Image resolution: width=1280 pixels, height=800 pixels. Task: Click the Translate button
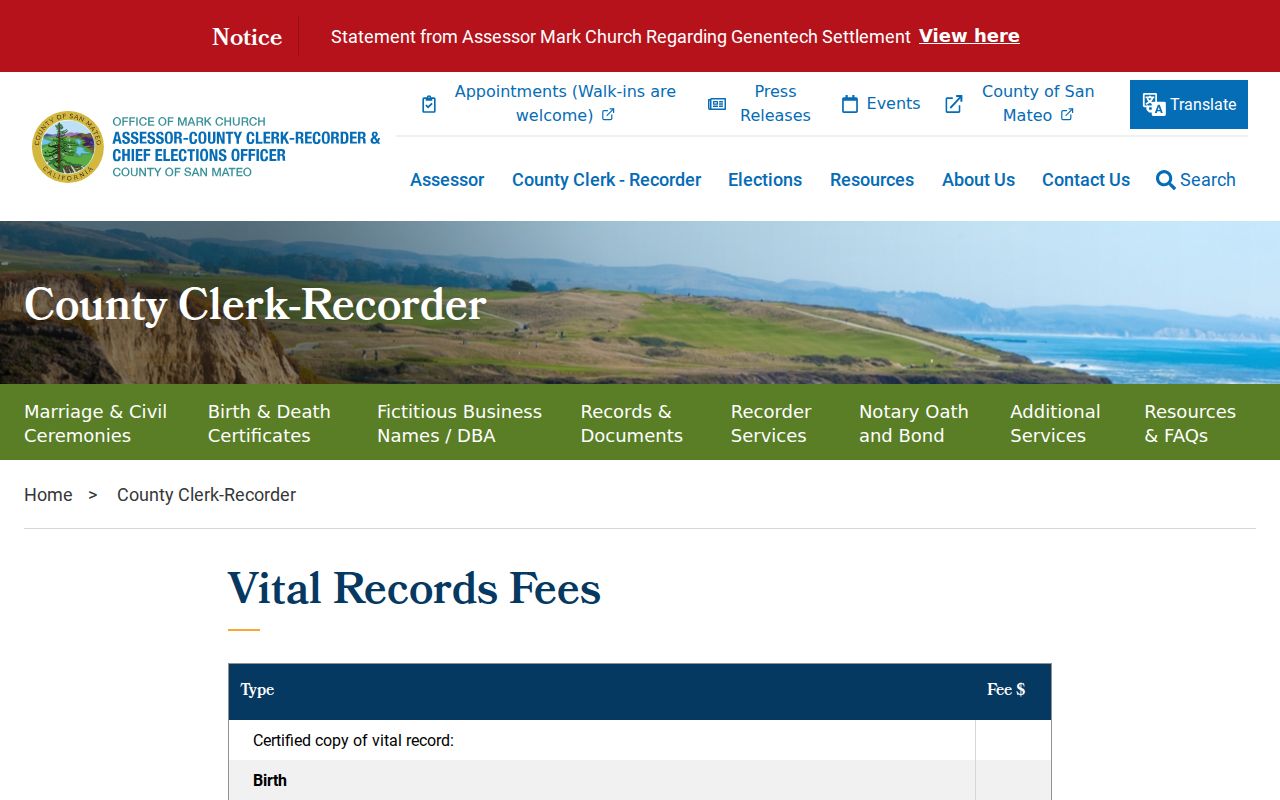(x=1189, y=104)
